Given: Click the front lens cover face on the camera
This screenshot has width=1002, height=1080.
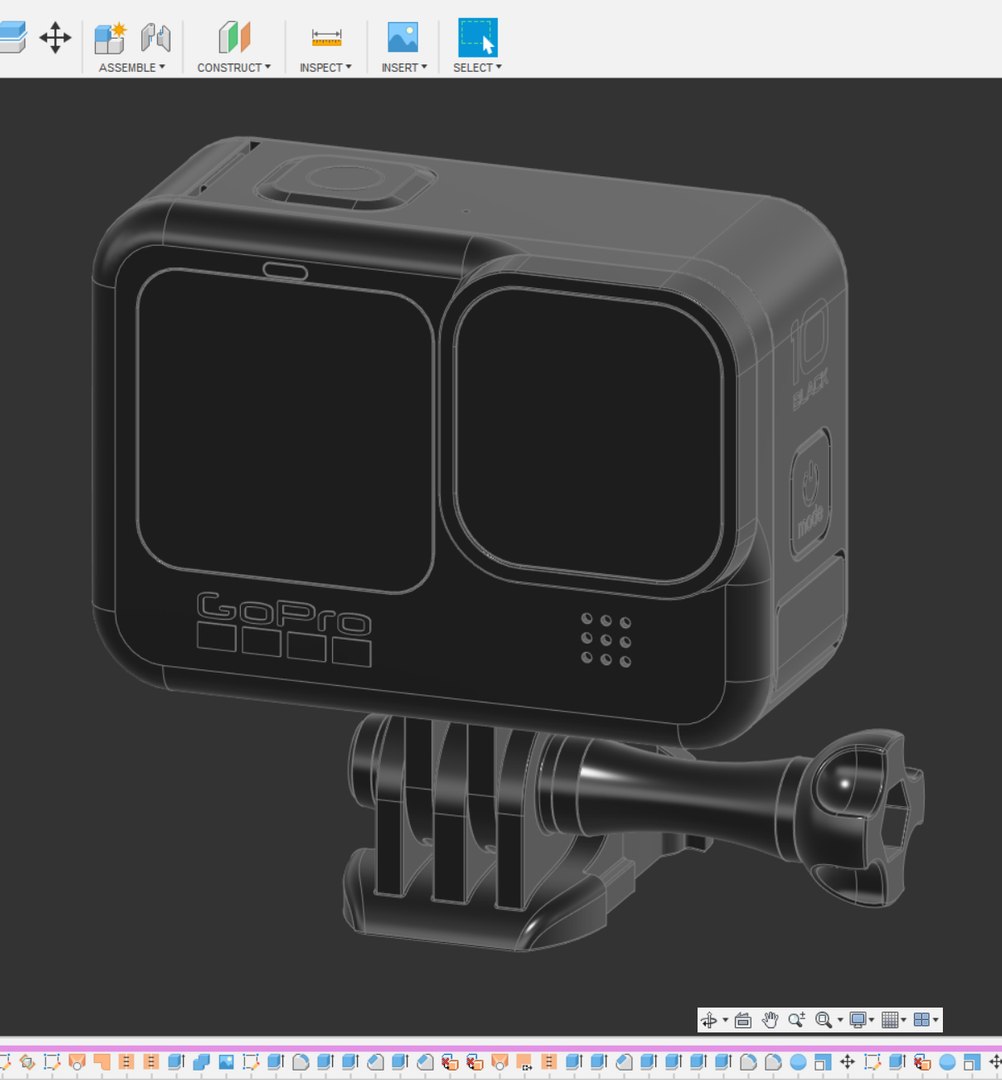Looking at the screenshot, I should [588, 435].
